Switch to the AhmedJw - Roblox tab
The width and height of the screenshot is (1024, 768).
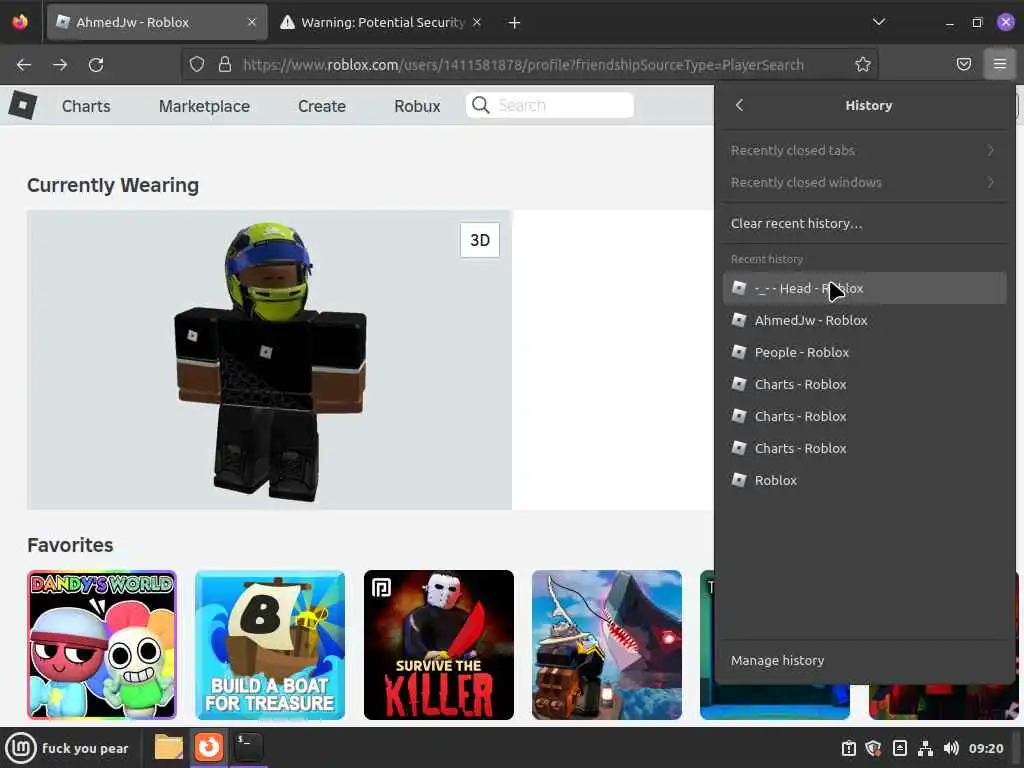click(x=157, y=22)
